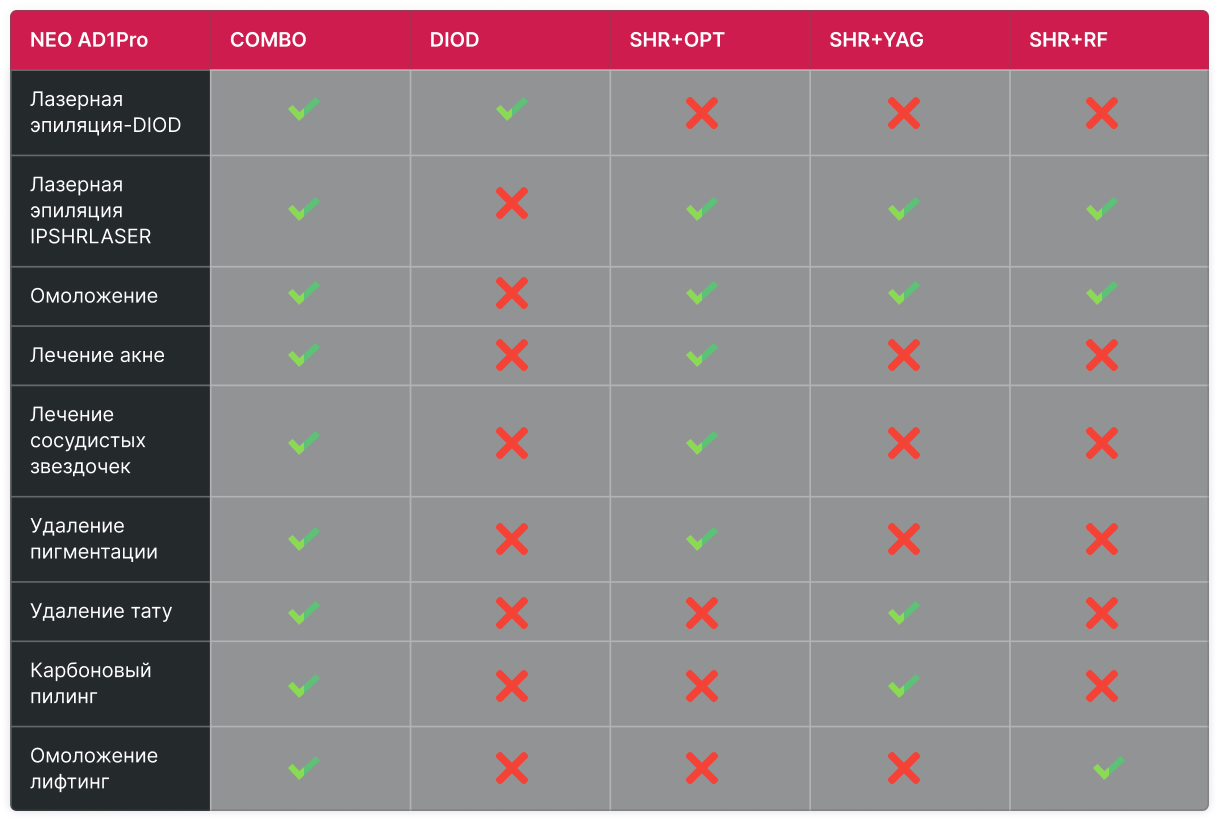The width and height of the screenshot is (1219, 821).
Task: Click the checkmark for SHR+OPT Удаление пигментации
Action: point(702,539)
